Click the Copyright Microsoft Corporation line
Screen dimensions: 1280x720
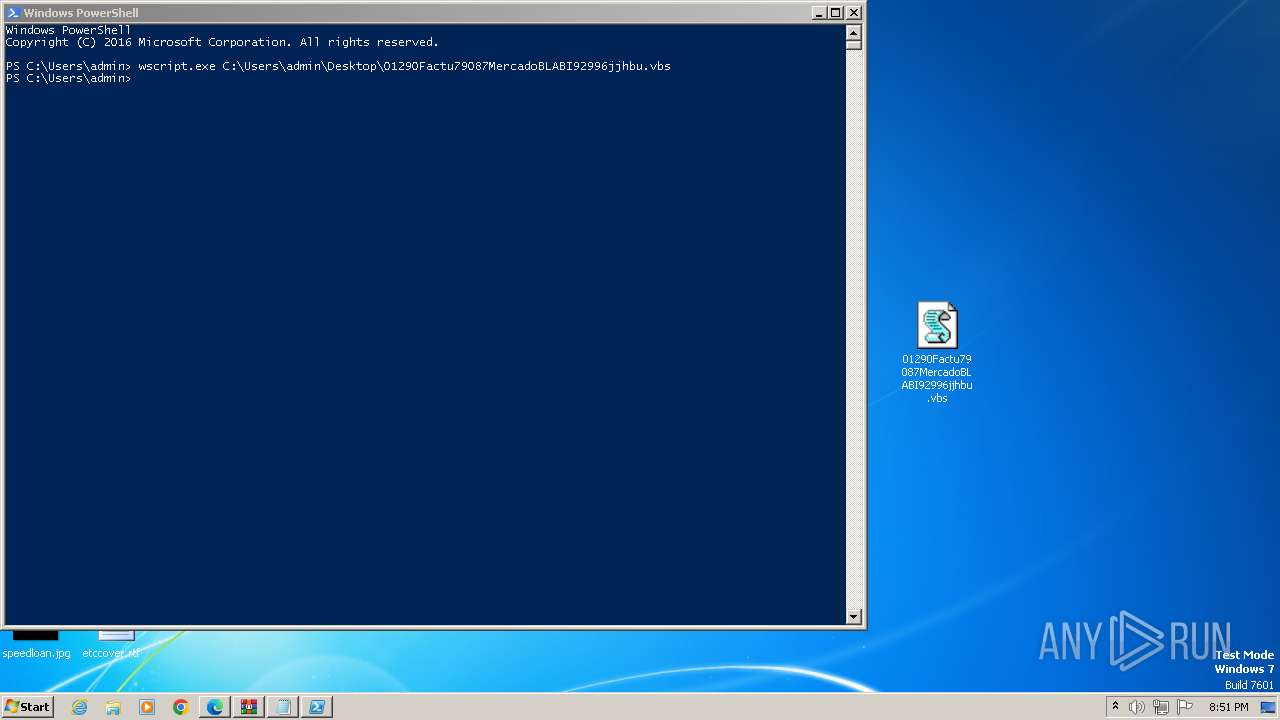click(x=222, y=42)
